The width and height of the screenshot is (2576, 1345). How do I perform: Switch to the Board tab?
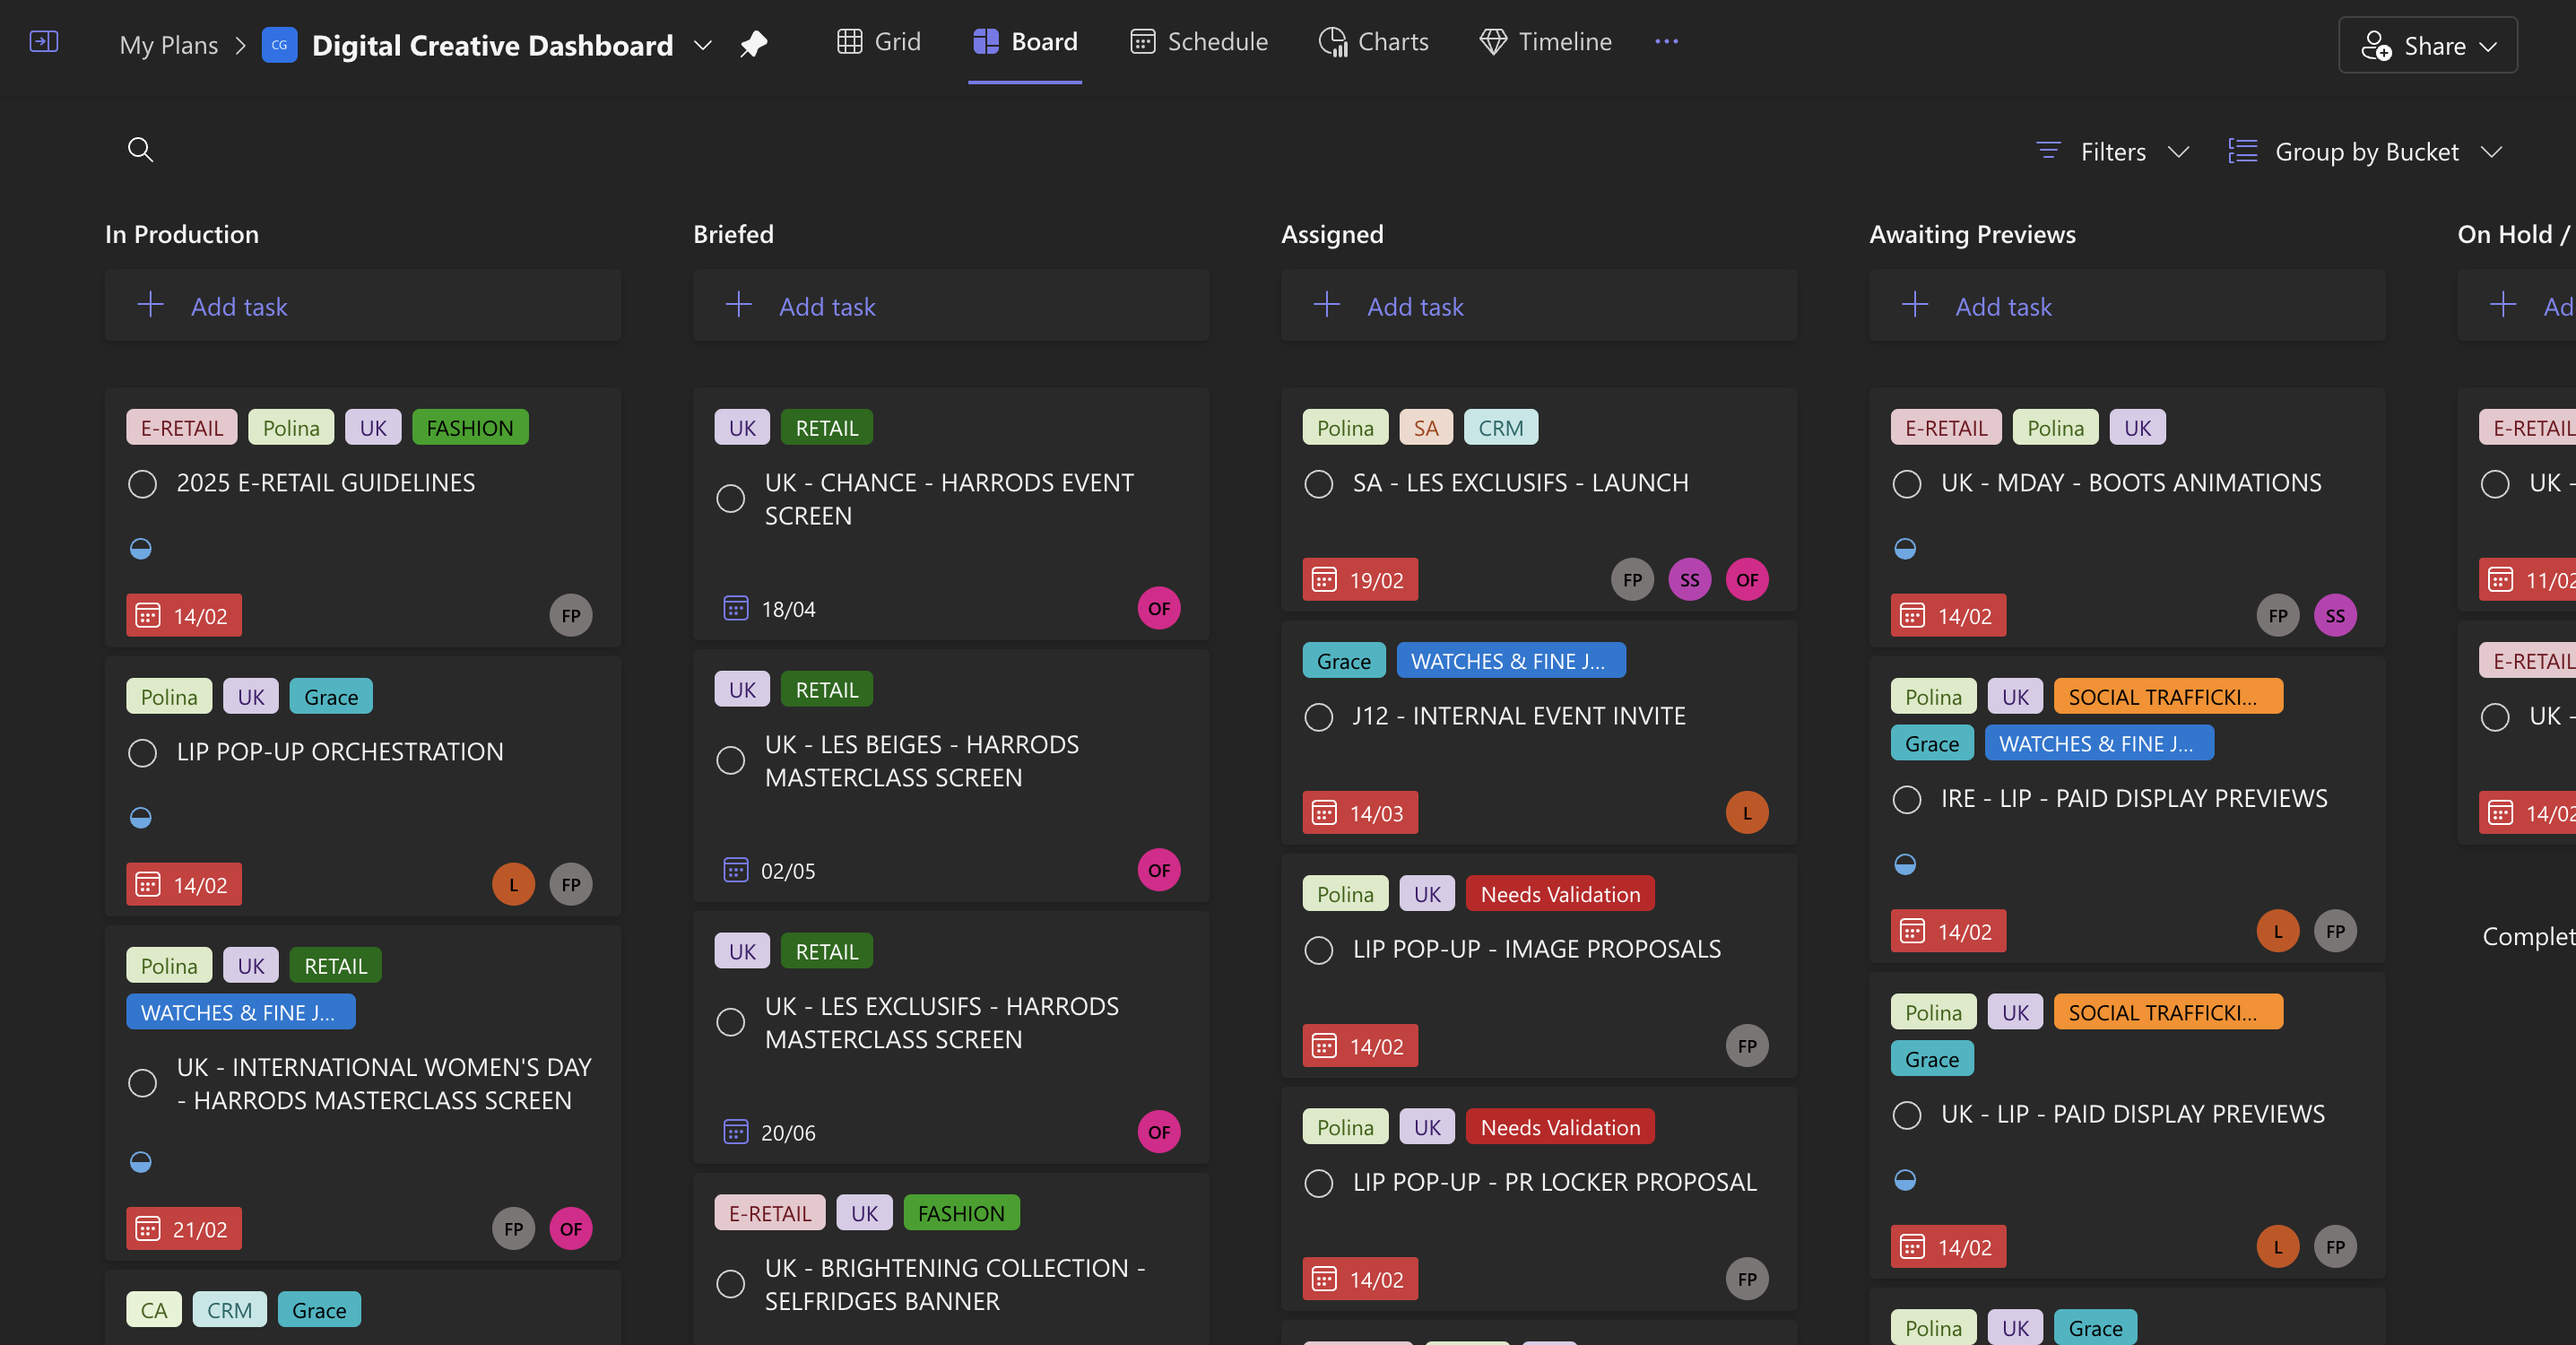point(1024,41)
